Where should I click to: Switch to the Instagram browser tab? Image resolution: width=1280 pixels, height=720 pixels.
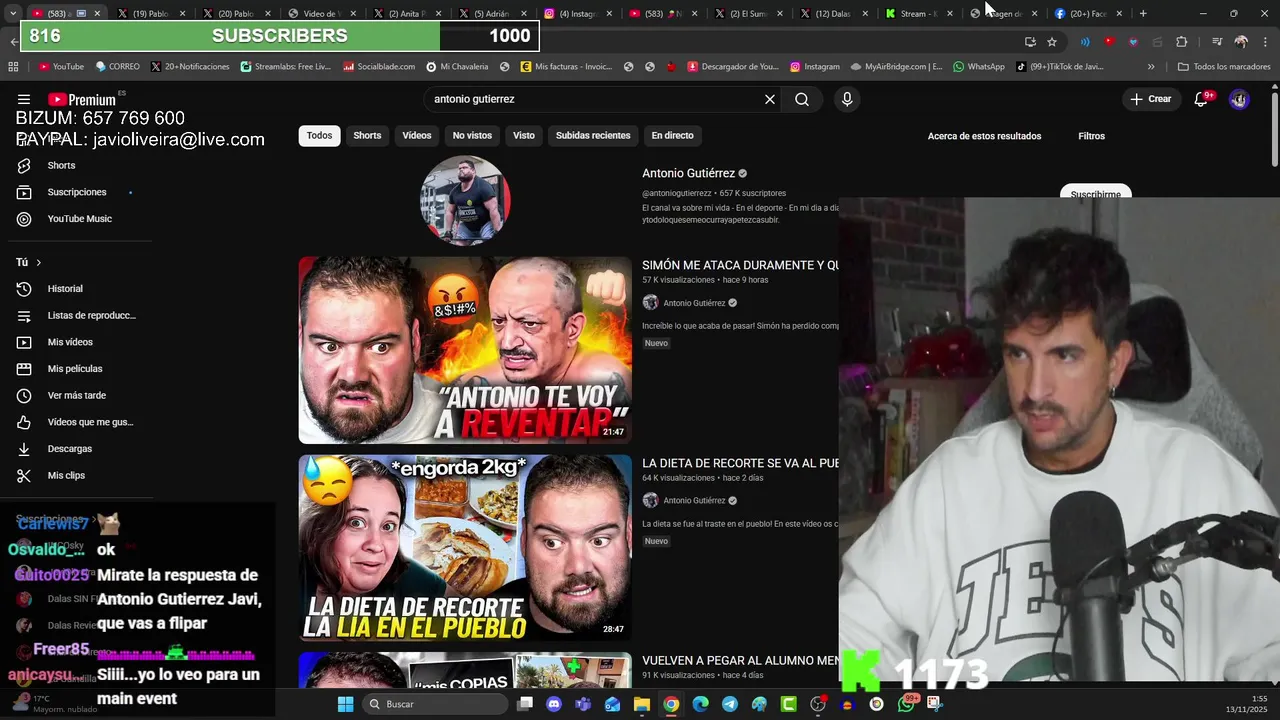click(576, 14)
